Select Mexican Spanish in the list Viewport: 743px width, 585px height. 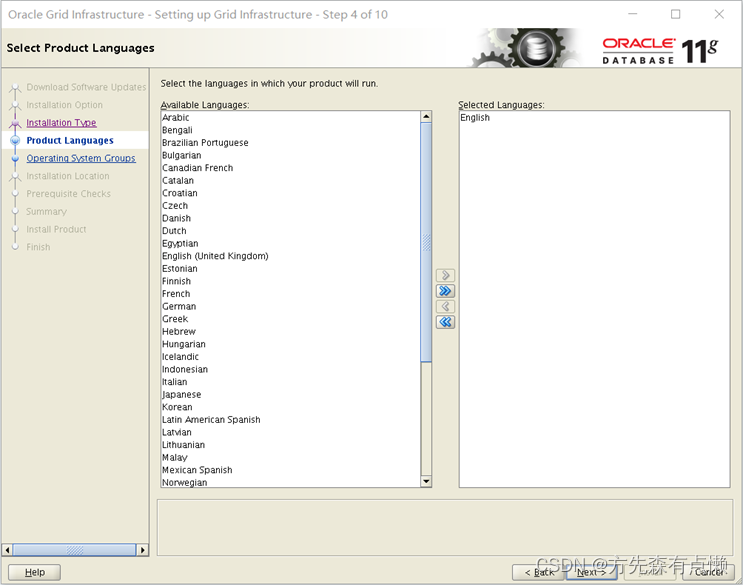pos(290,470)
